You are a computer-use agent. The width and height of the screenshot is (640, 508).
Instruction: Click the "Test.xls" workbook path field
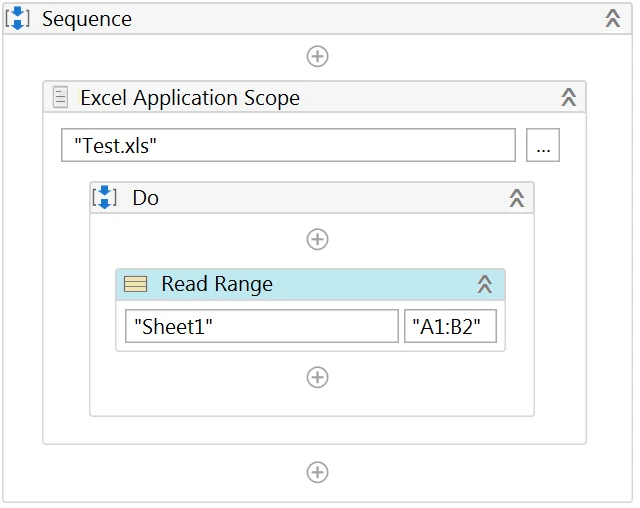pos(288,145)
